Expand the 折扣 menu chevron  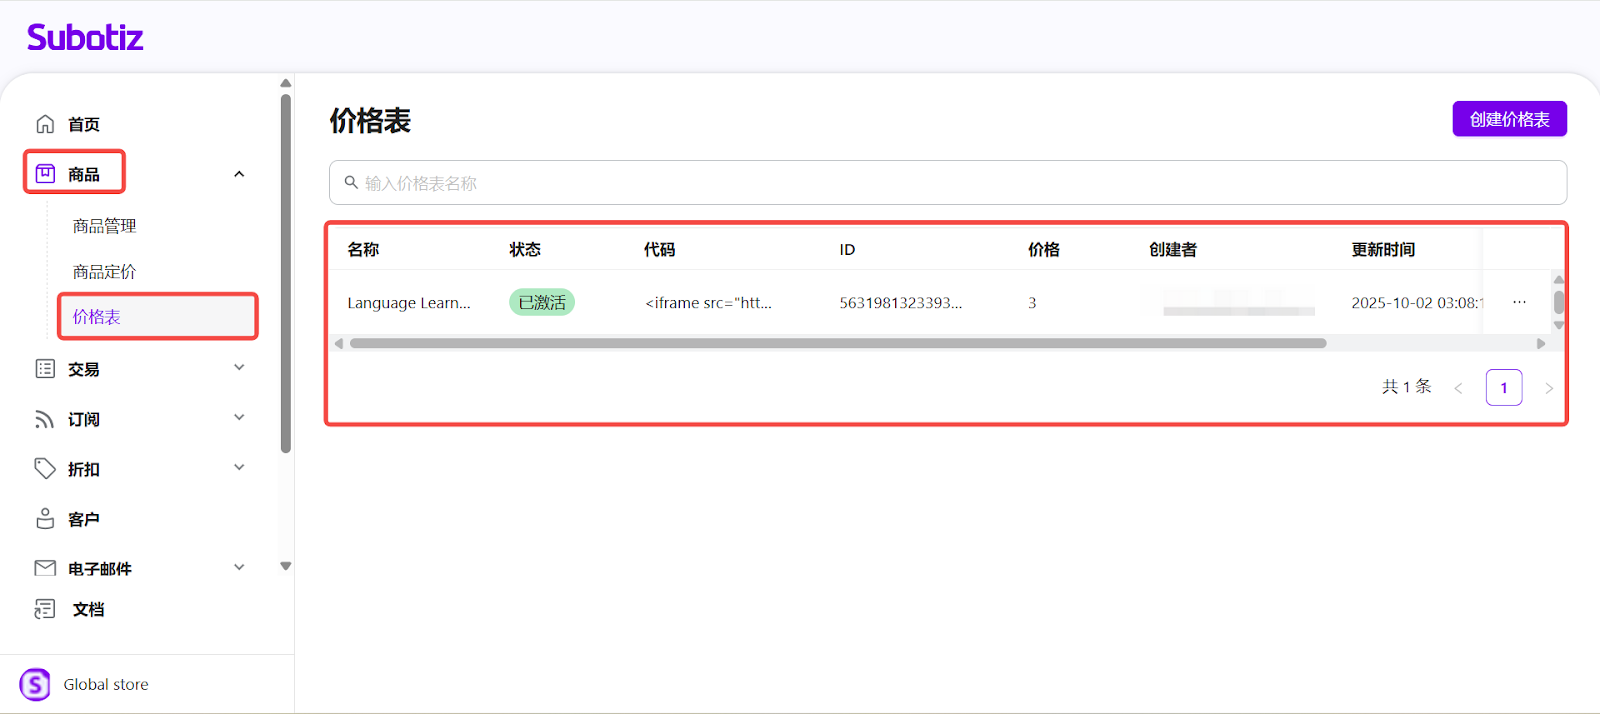point(239,468)
